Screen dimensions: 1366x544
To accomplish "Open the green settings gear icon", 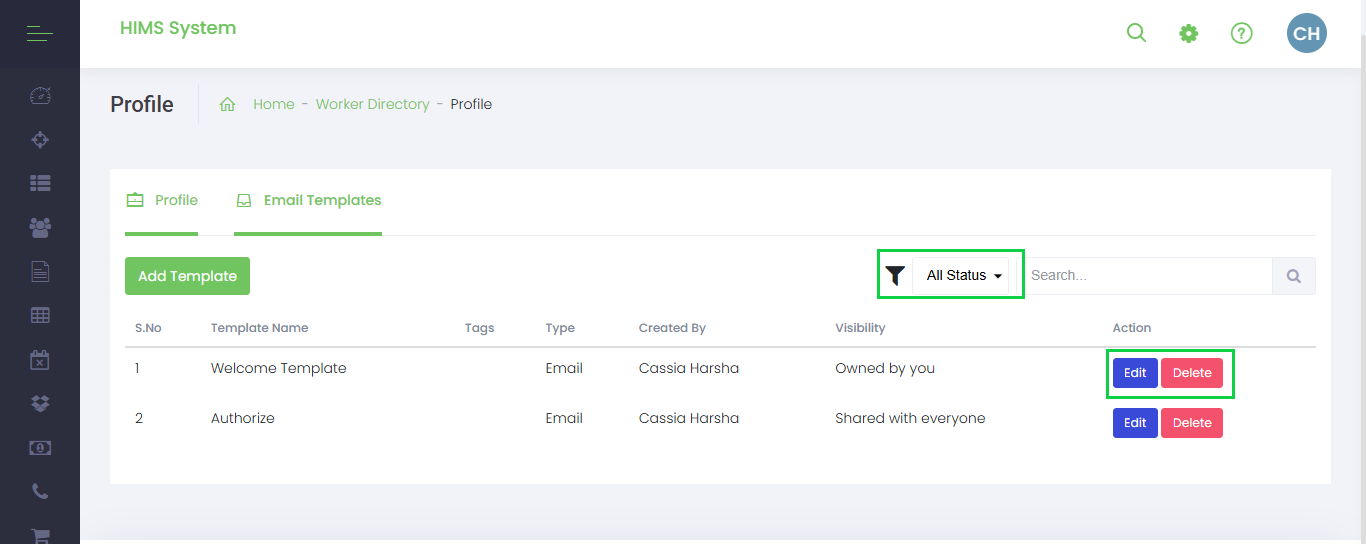I will 1188,34.
